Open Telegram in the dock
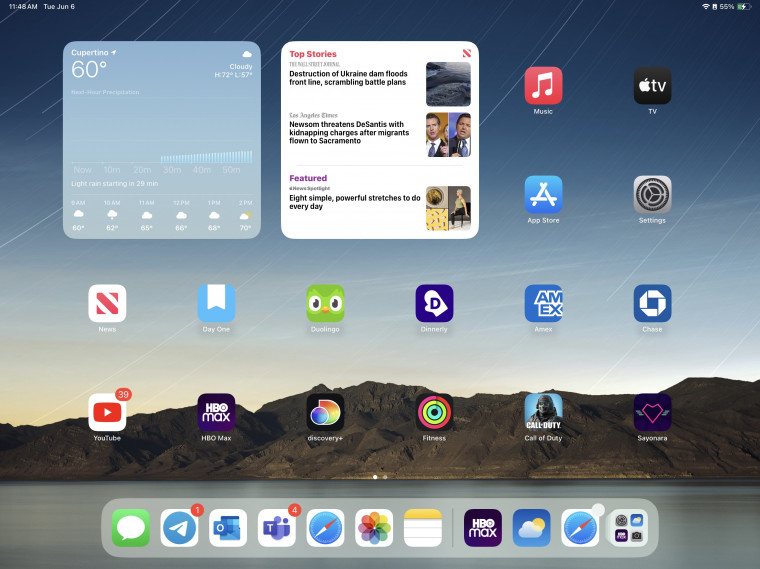The image size is (760, 569). coord(179,528)
